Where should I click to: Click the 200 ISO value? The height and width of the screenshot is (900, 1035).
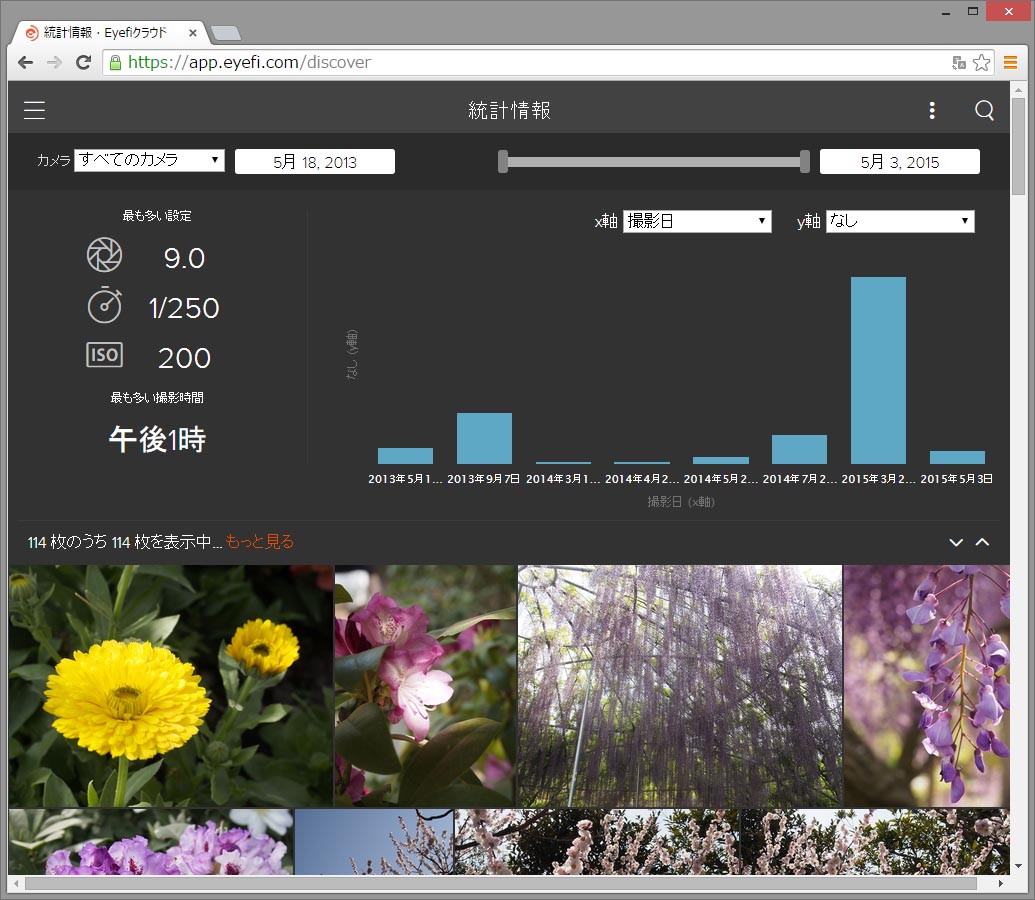click(x=184, y=359)
